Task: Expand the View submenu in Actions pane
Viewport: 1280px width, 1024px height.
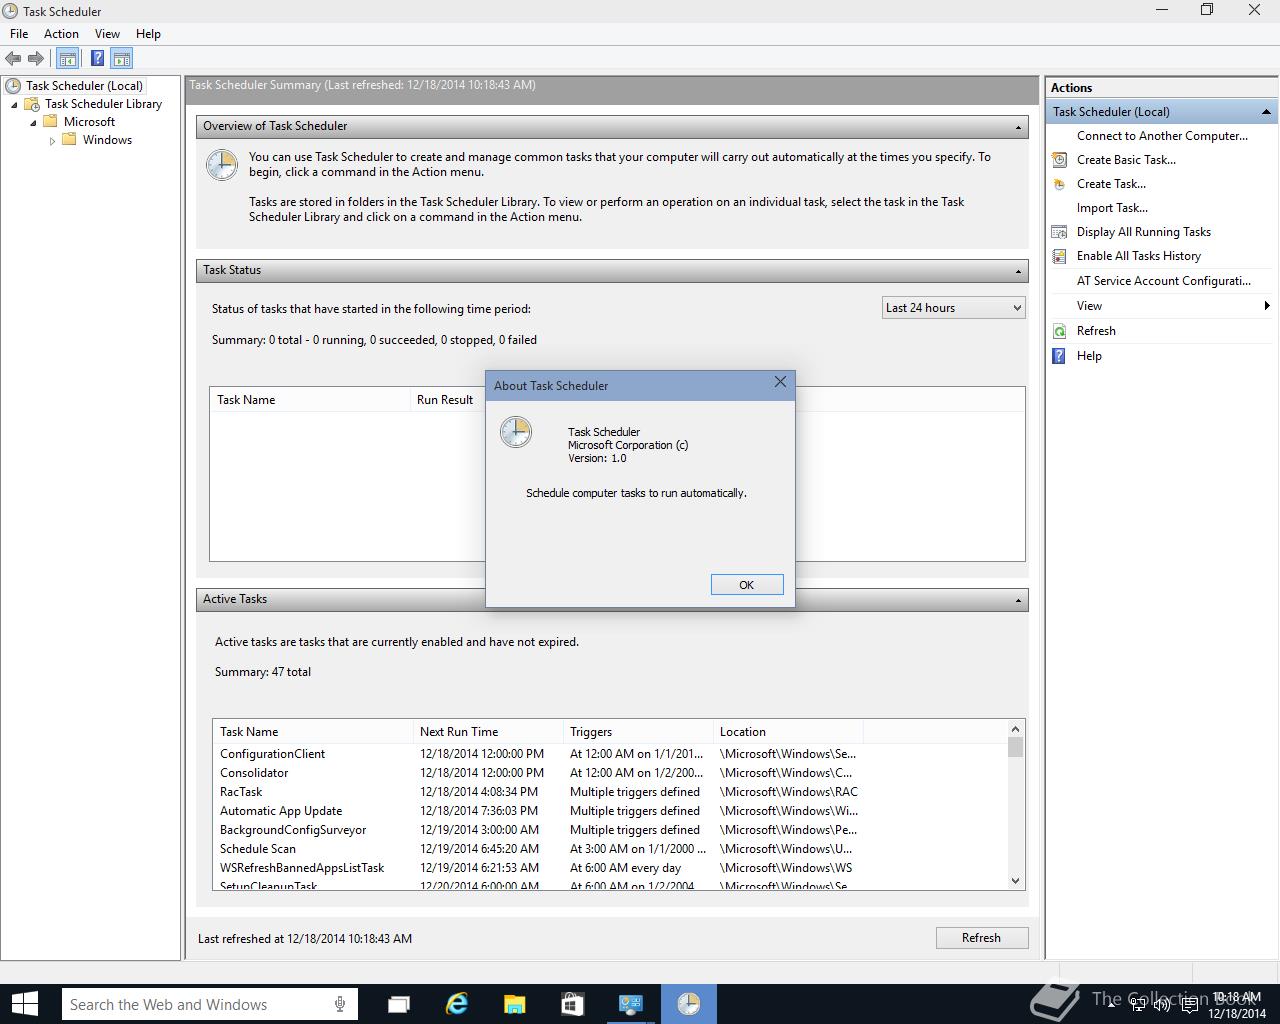Action: coord(1267,306)
